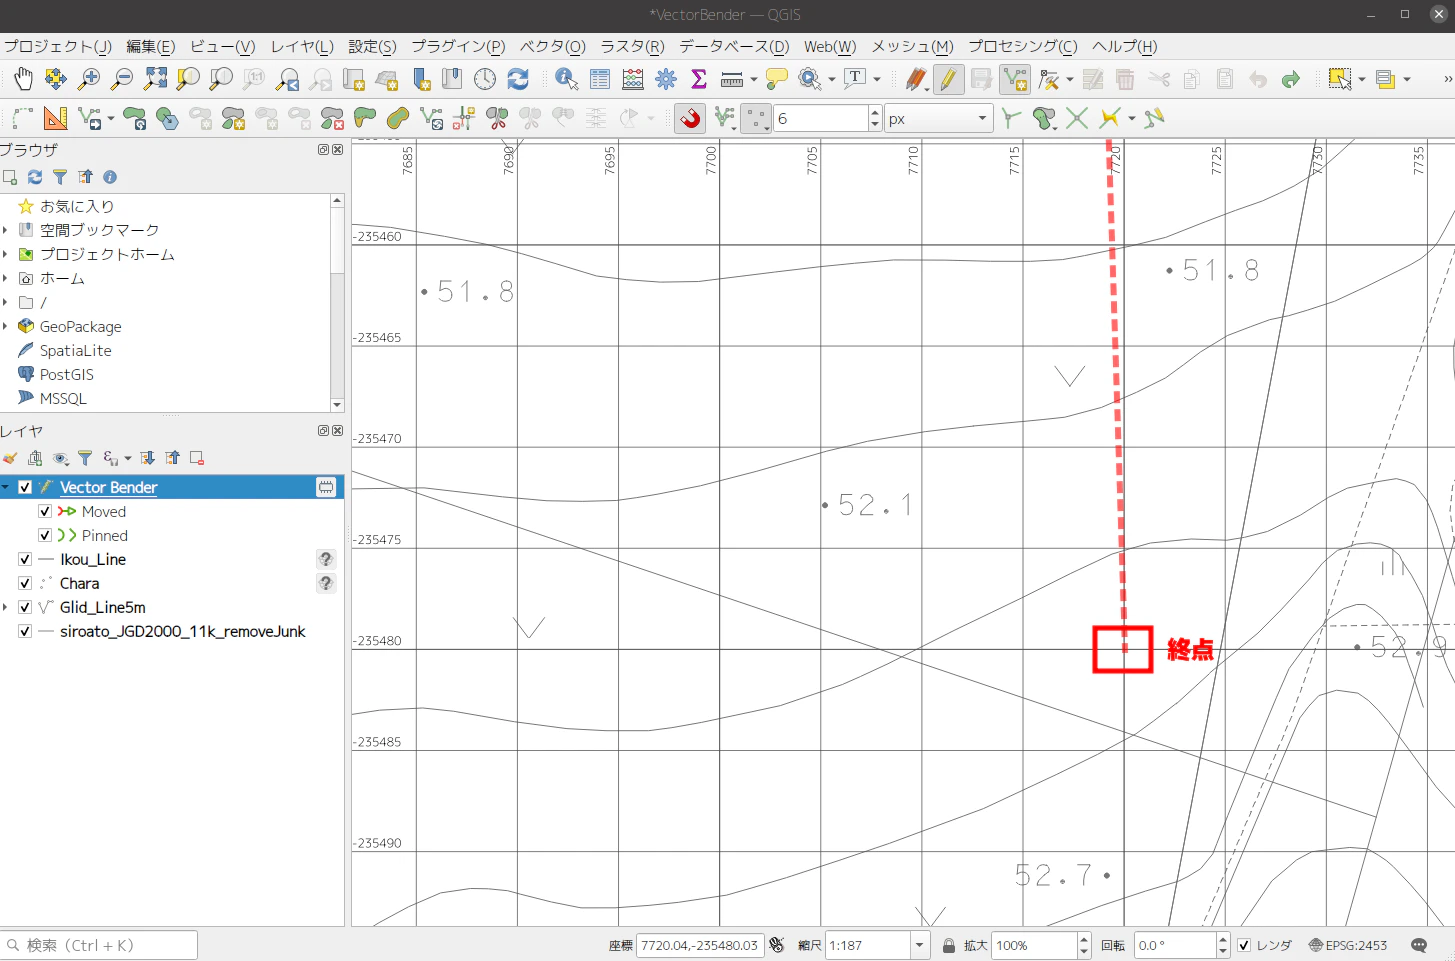
Task: Open the プロジェクト(J) menu
Action: point(57,47)
